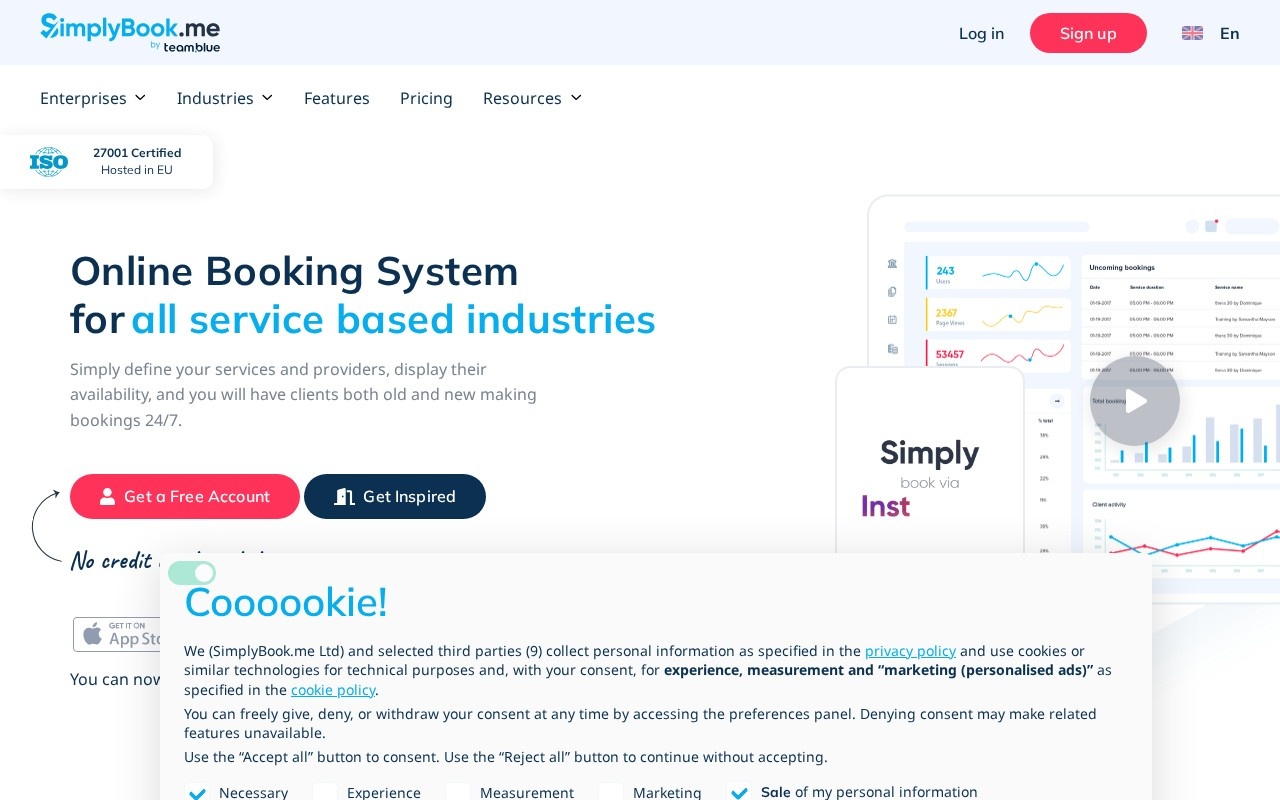Expand the Resources menu
Viewport: 1280px width, 800px height.
coord(533,98)
